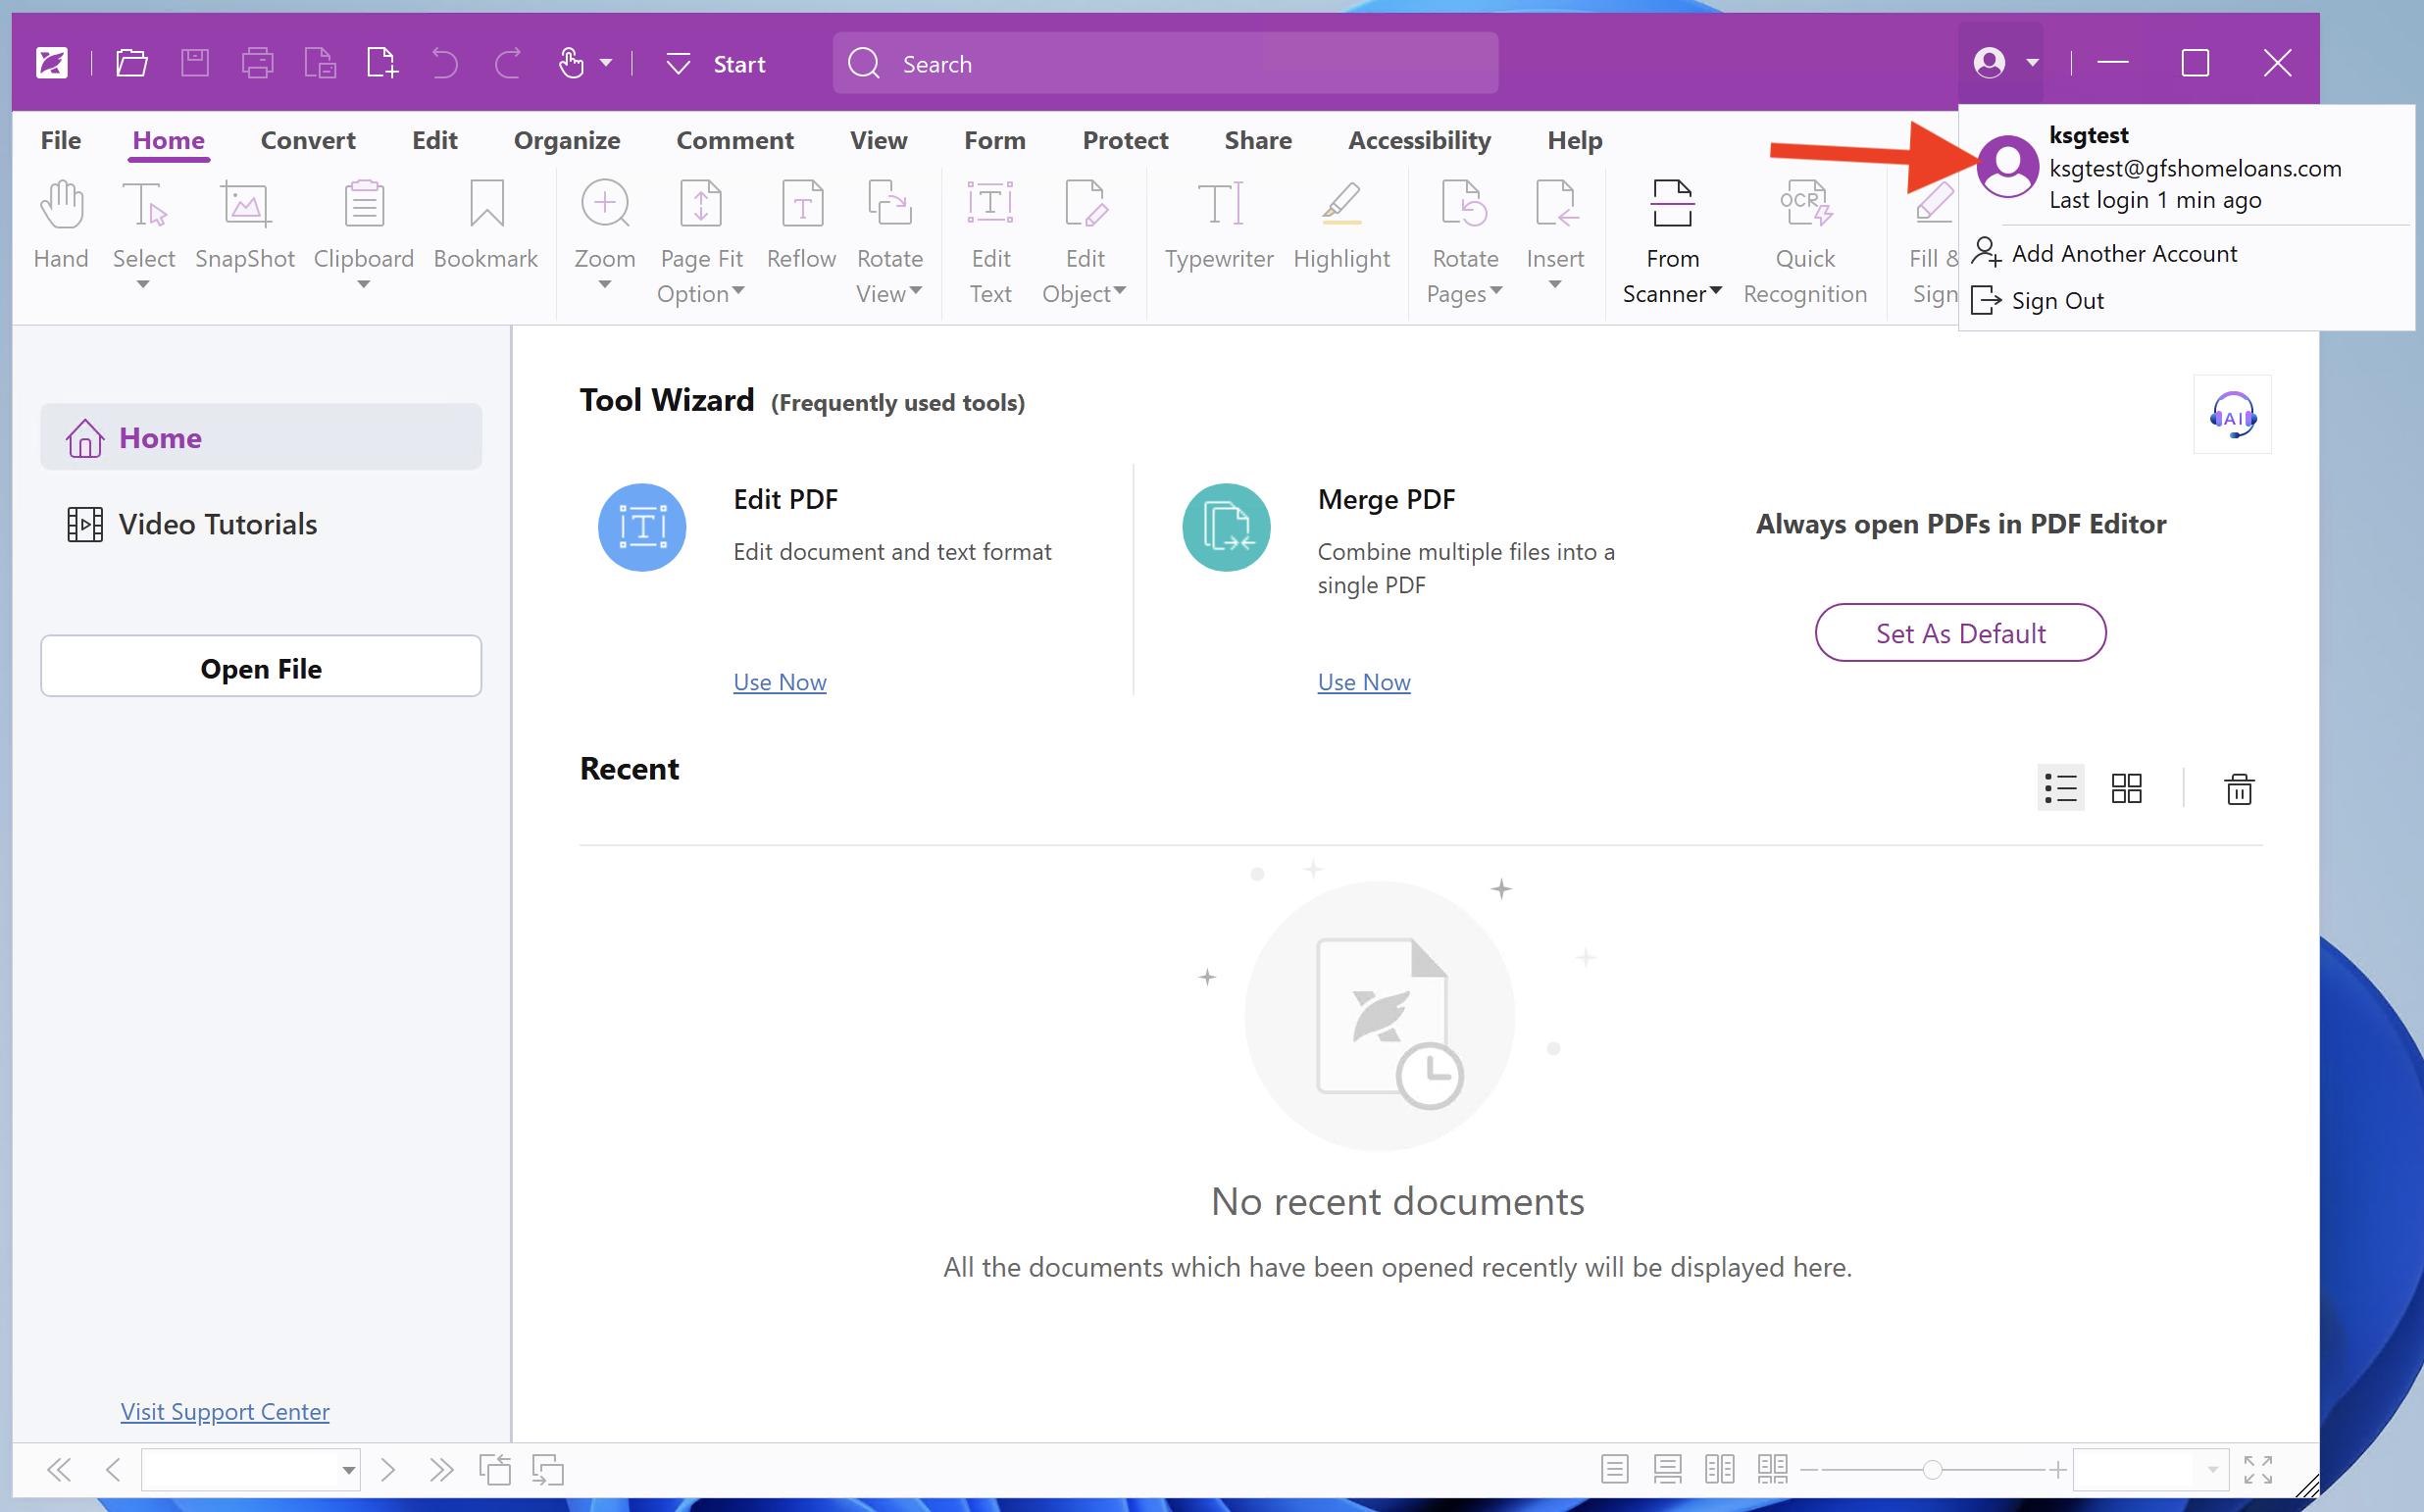Switch to the Convert ribbon tab

308,140
